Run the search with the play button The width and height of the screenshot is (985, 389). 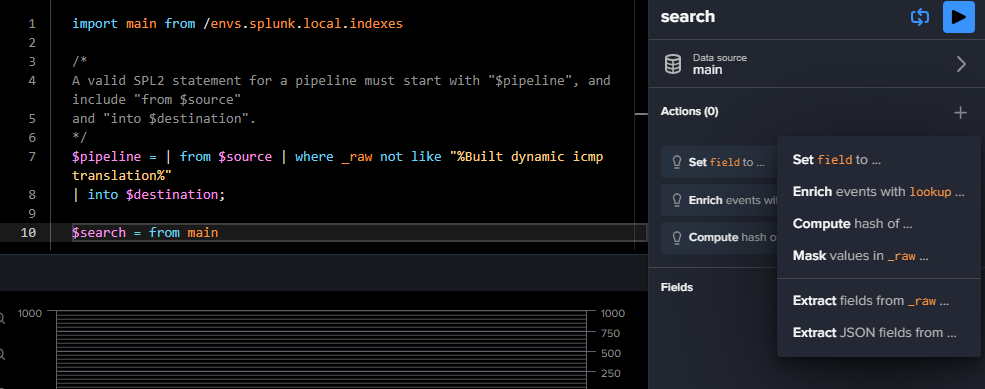959,17
